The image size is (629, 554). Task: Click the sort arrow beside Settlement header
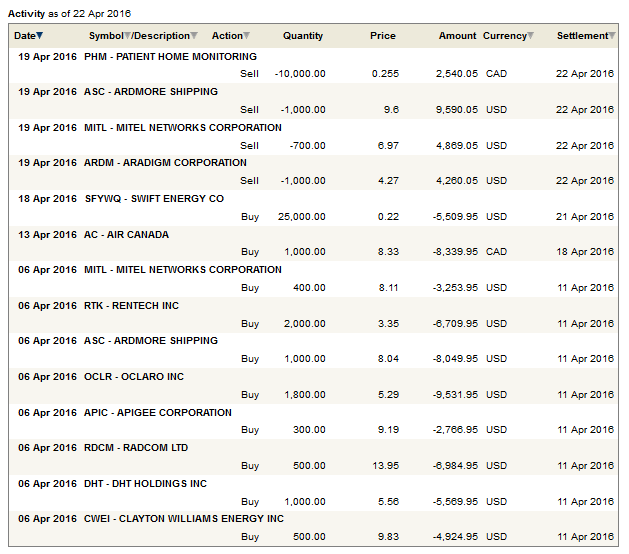[612, 36]
